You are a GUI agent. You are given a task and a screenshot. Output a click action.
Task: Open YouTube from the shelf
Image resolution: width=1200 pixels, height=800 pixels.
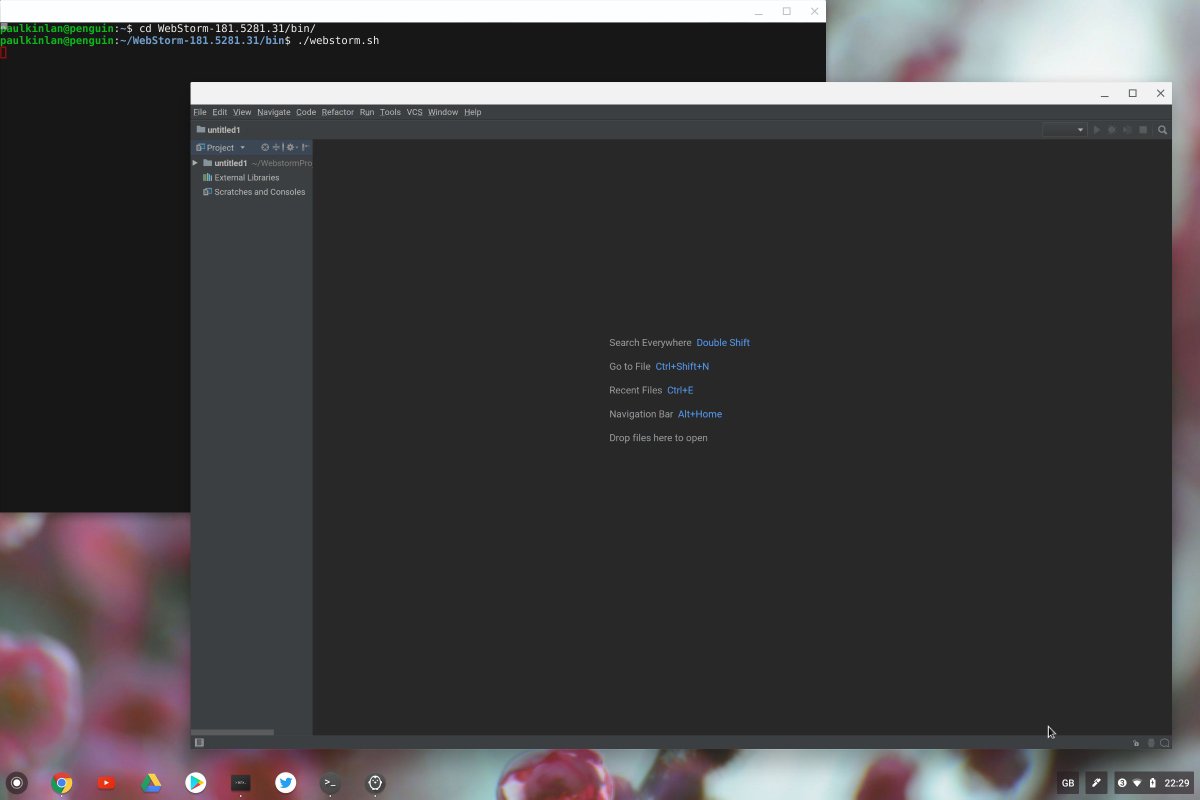107,783
